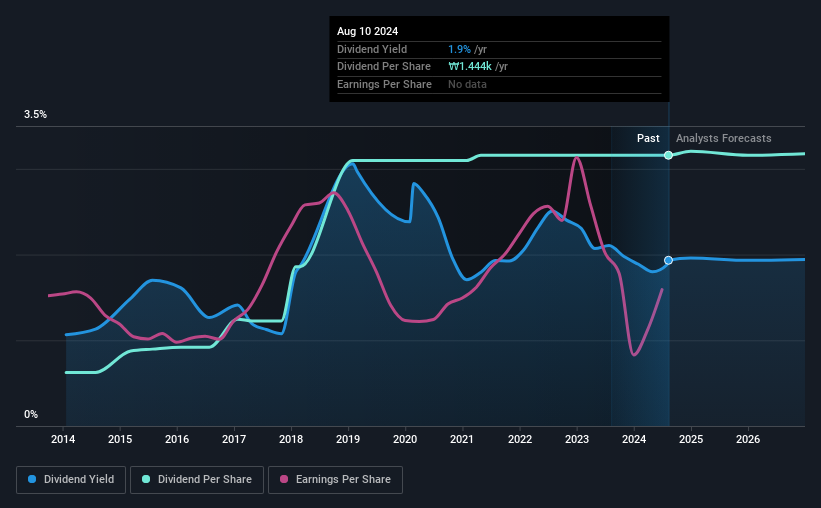Click the 2024 x-axis label

[x=634, y=439]
